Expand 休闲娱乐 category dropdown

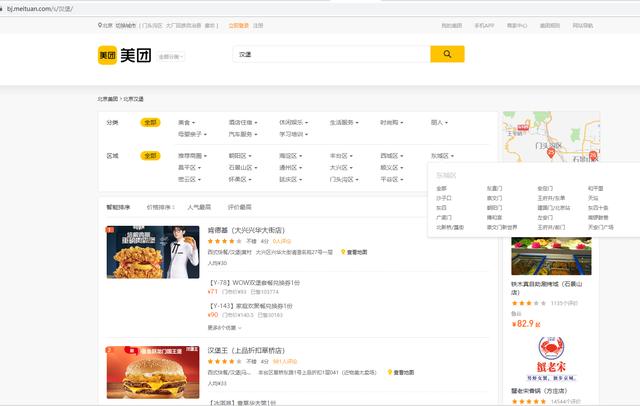point(293,122)
